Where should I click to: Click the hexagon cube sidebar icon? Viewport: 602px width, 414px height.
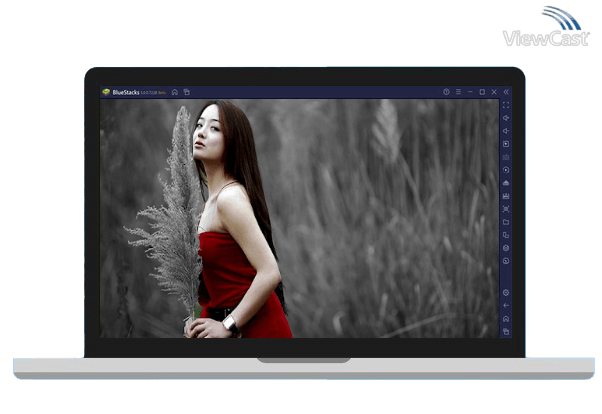click(506, 248)
